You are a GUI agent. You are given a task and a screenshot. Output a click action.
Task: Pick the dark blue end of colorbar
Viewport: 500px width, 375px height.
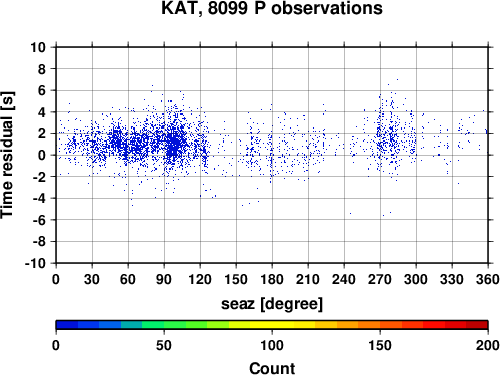pyautogui.click(x=67, y=325)
